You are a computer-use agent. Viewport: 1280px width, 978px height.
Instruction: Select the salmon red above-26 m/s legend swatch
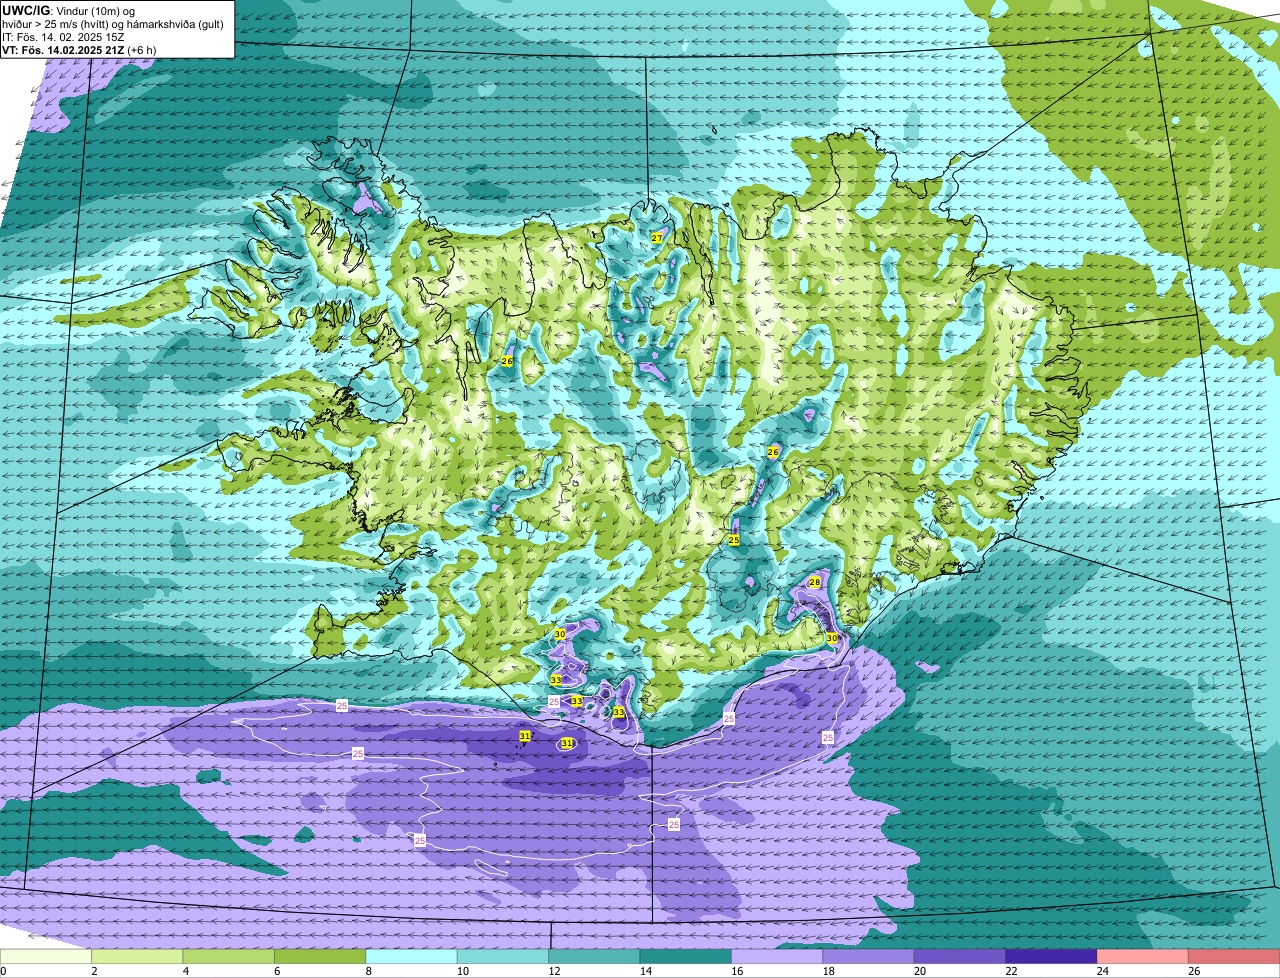(1235, 956)
